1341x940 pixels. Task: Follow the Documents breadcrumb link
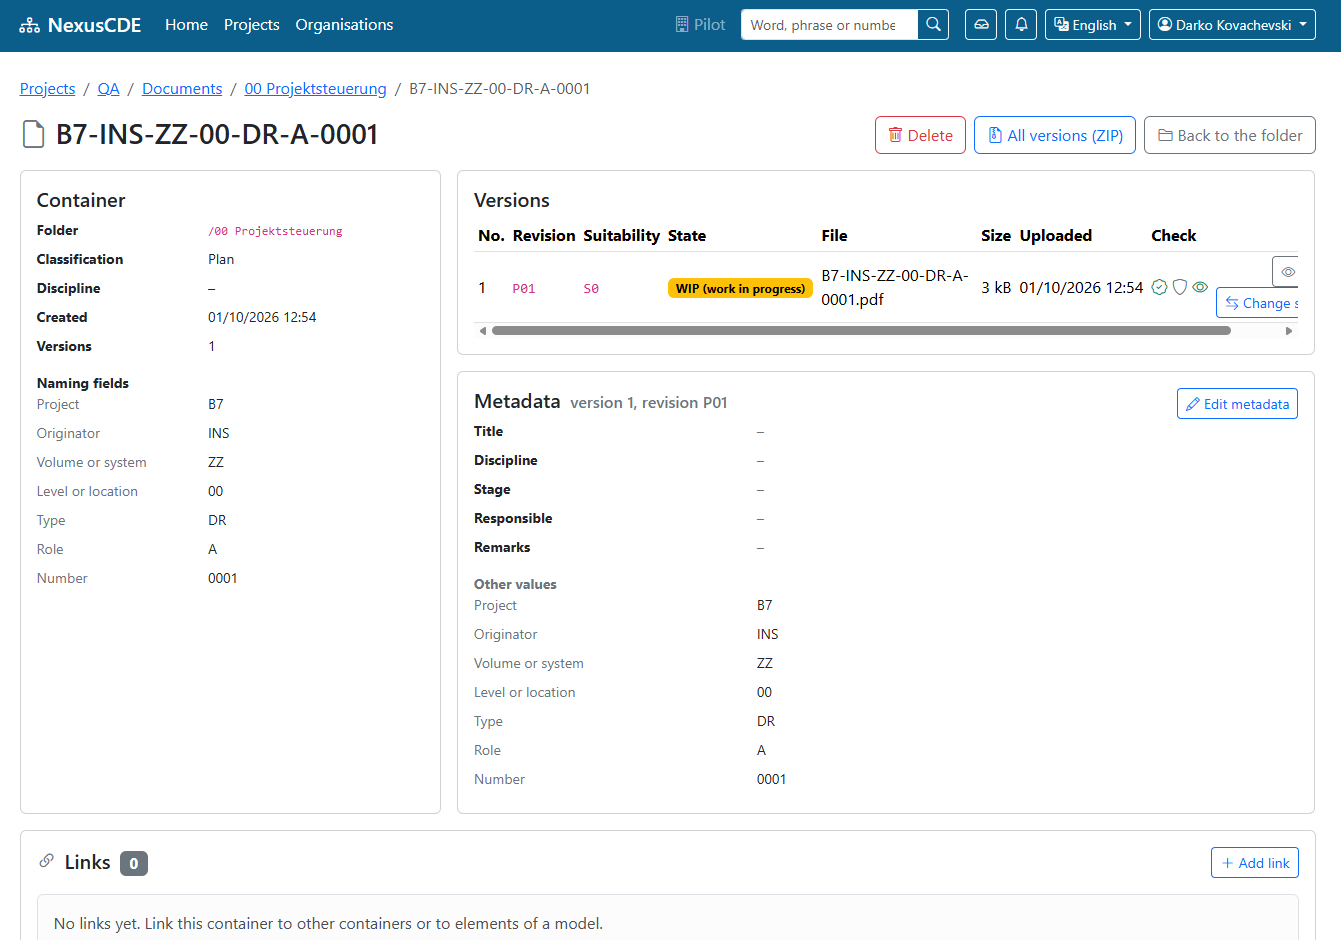click(182, 89)
